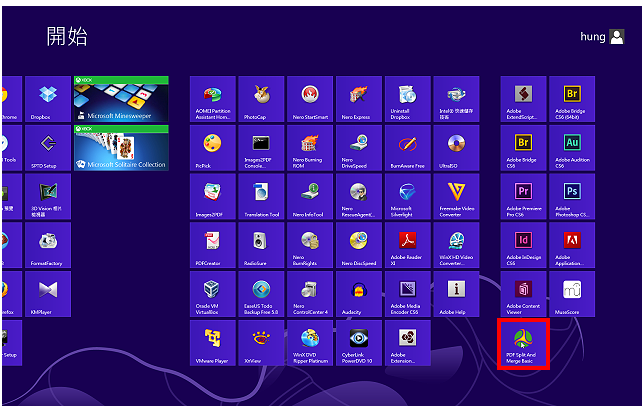The height and width of the screenshot is (406, 644).
Task: Open Adobe InDesign CS6 tile
Action: tap(523, 245)
